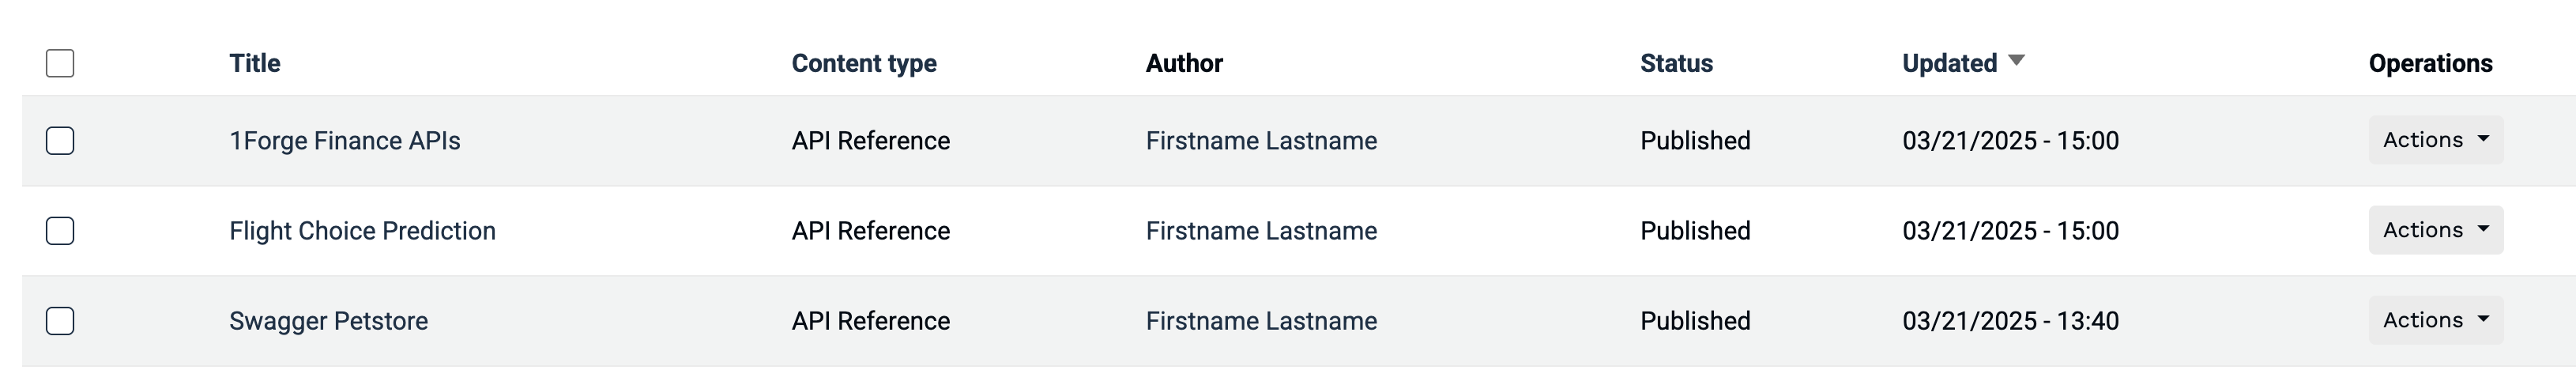Open author link in Flight Choice Prediction row
The image size is (2576, 370).
(x=1261, y=231)
